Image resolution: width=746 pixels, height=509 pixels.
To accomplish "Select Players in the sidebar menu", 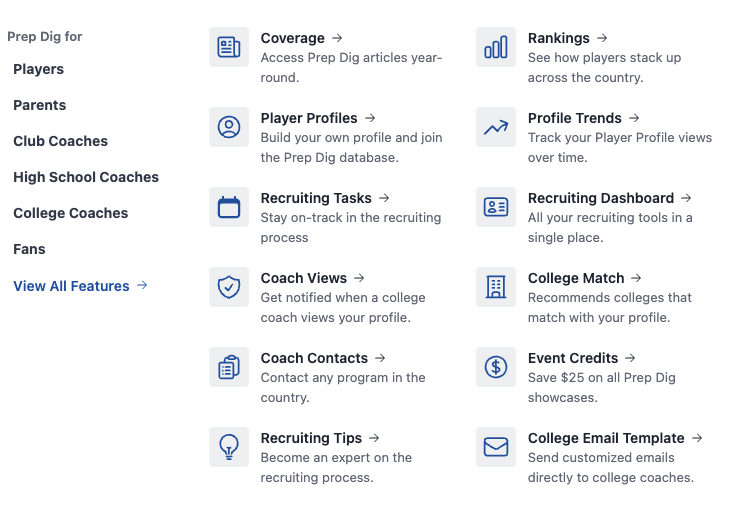I will coord(38,69).
